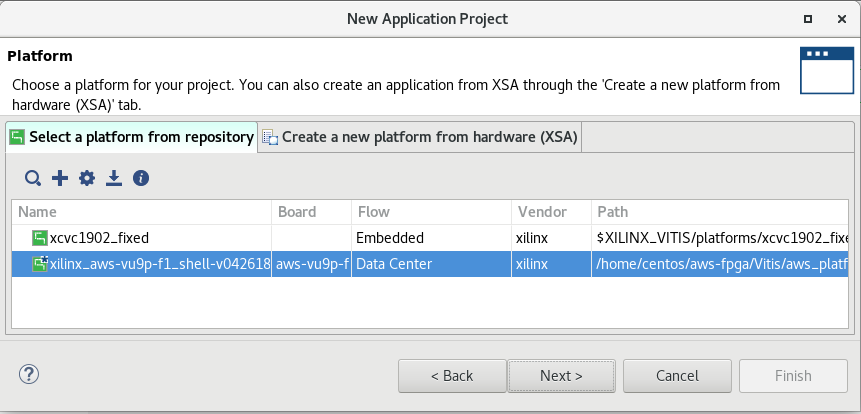The width and height of the screenshot is (861, 414).
Task: Select the xcvc1902_fixed platform row
Action: click(x=430, y=238)
